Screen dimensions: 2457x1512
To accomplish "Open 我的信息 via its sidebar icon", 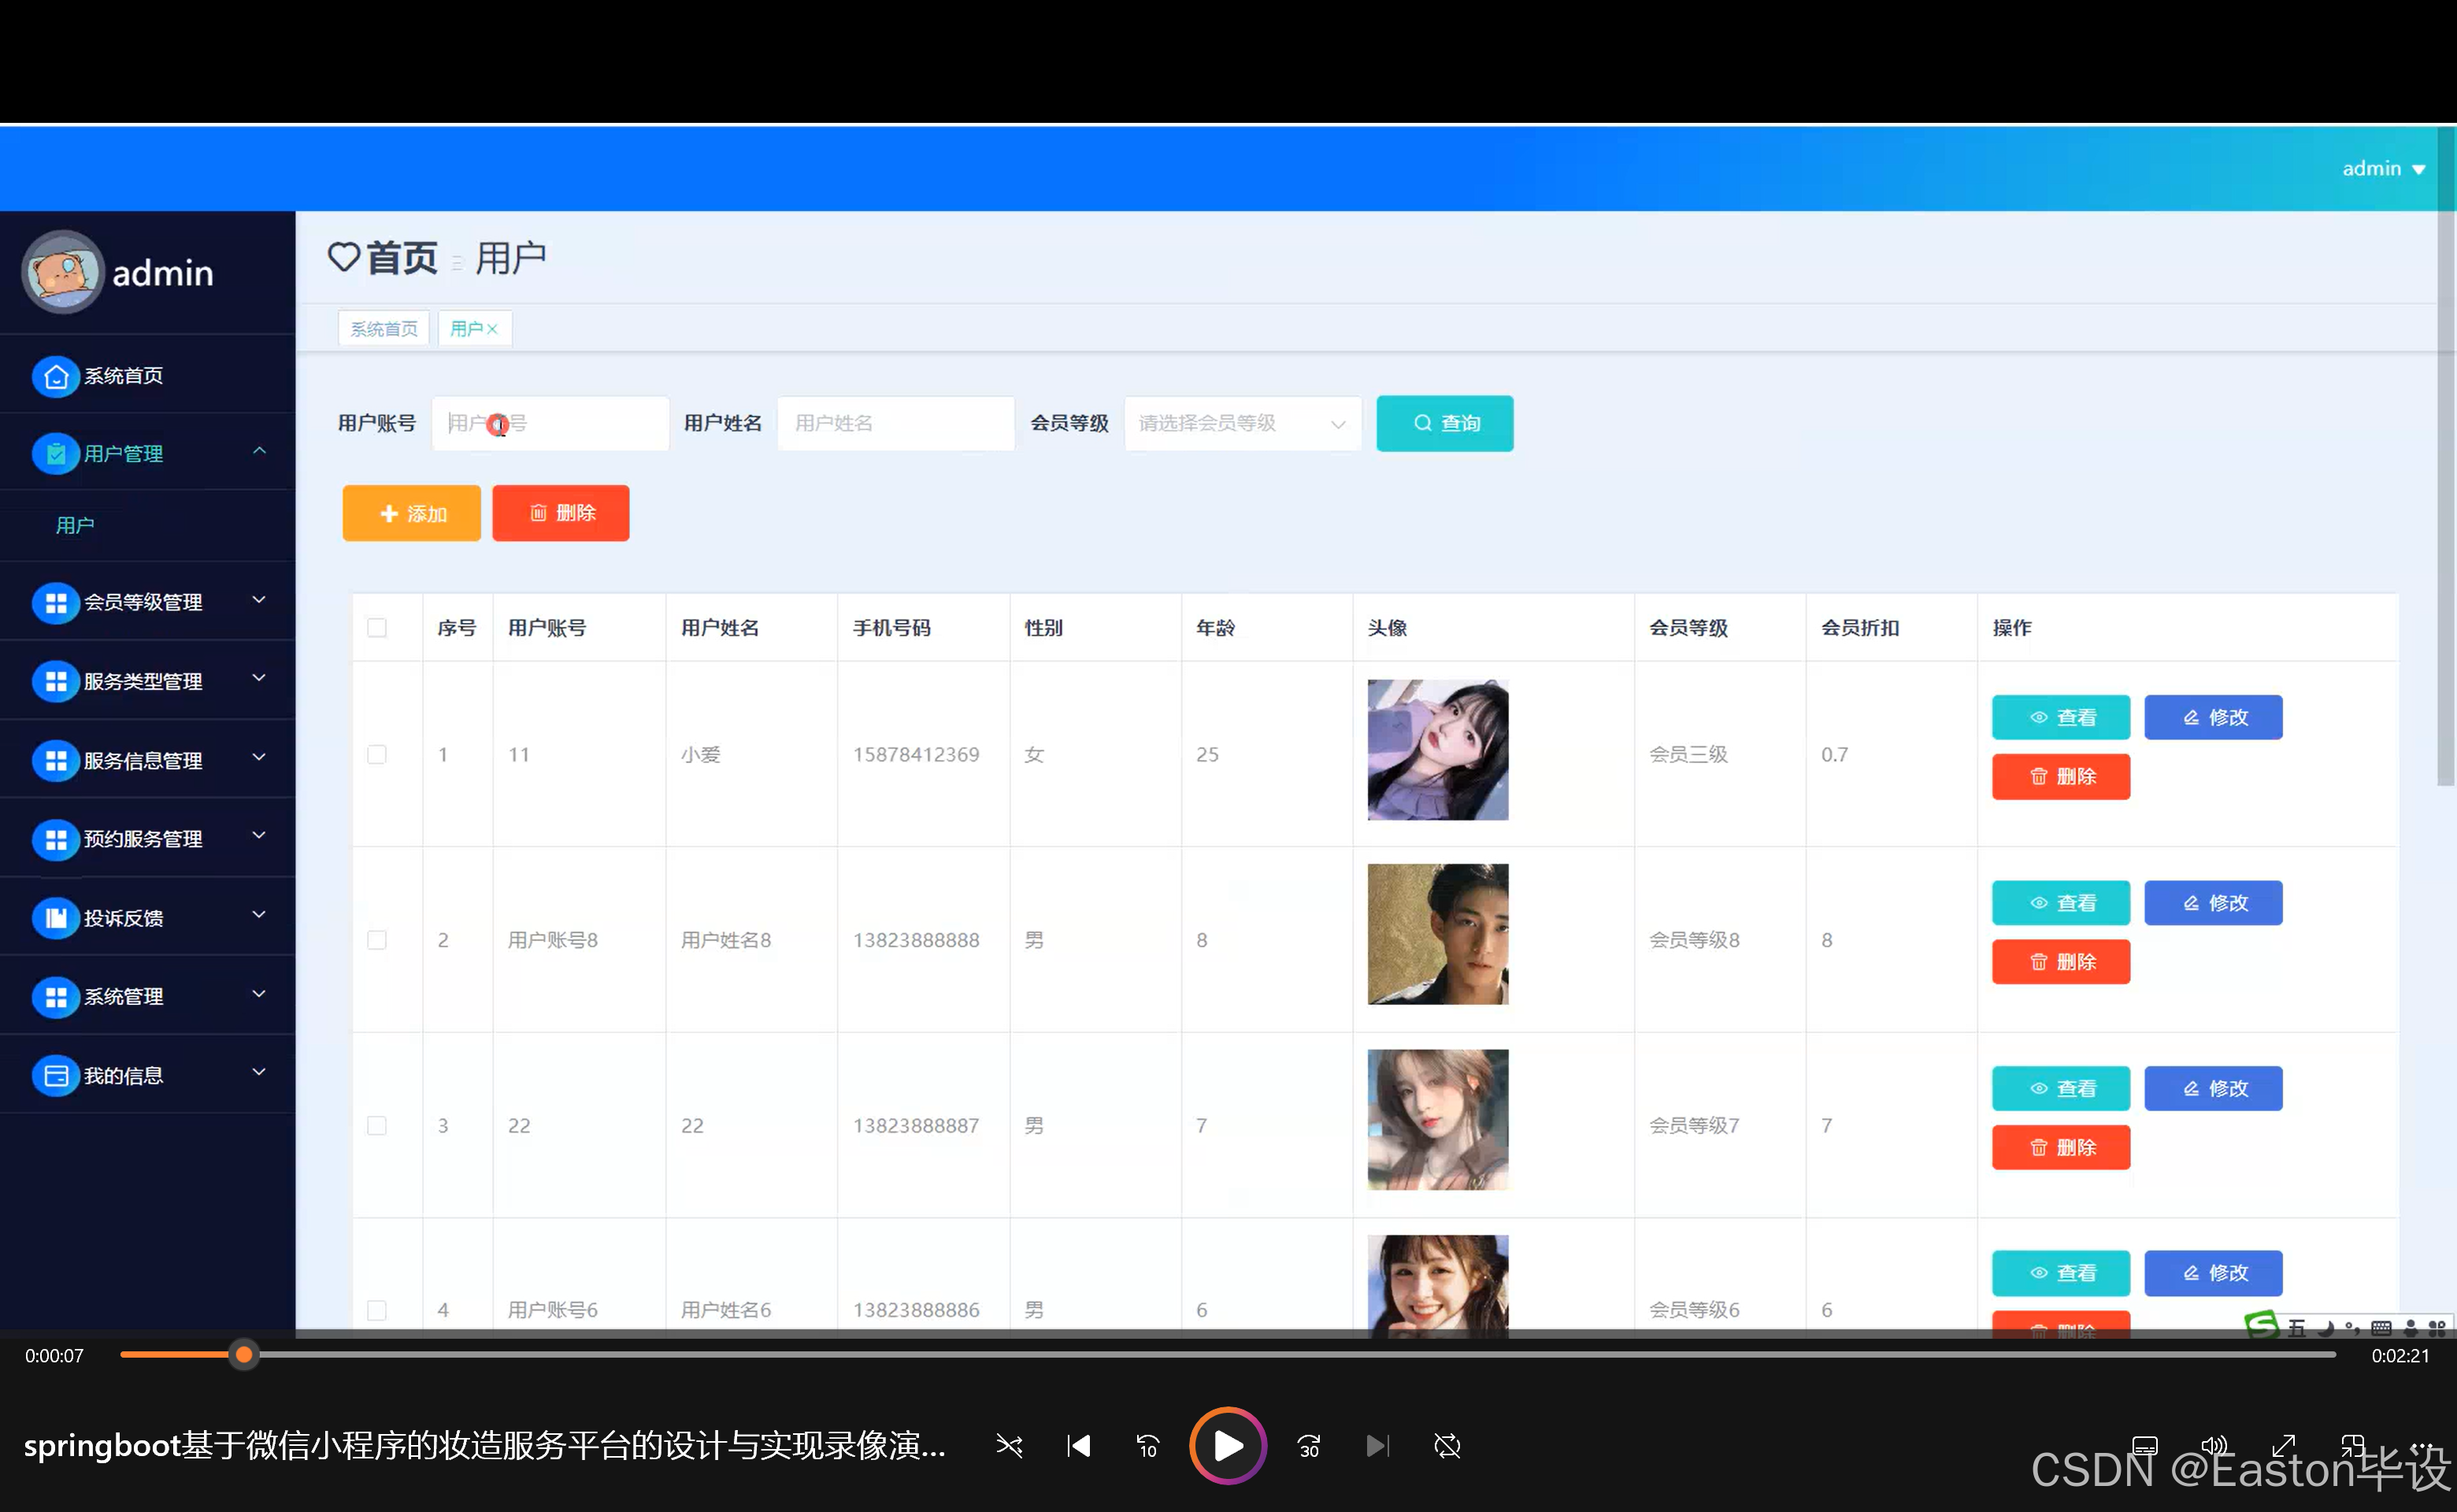I will tap(56, 1075).
